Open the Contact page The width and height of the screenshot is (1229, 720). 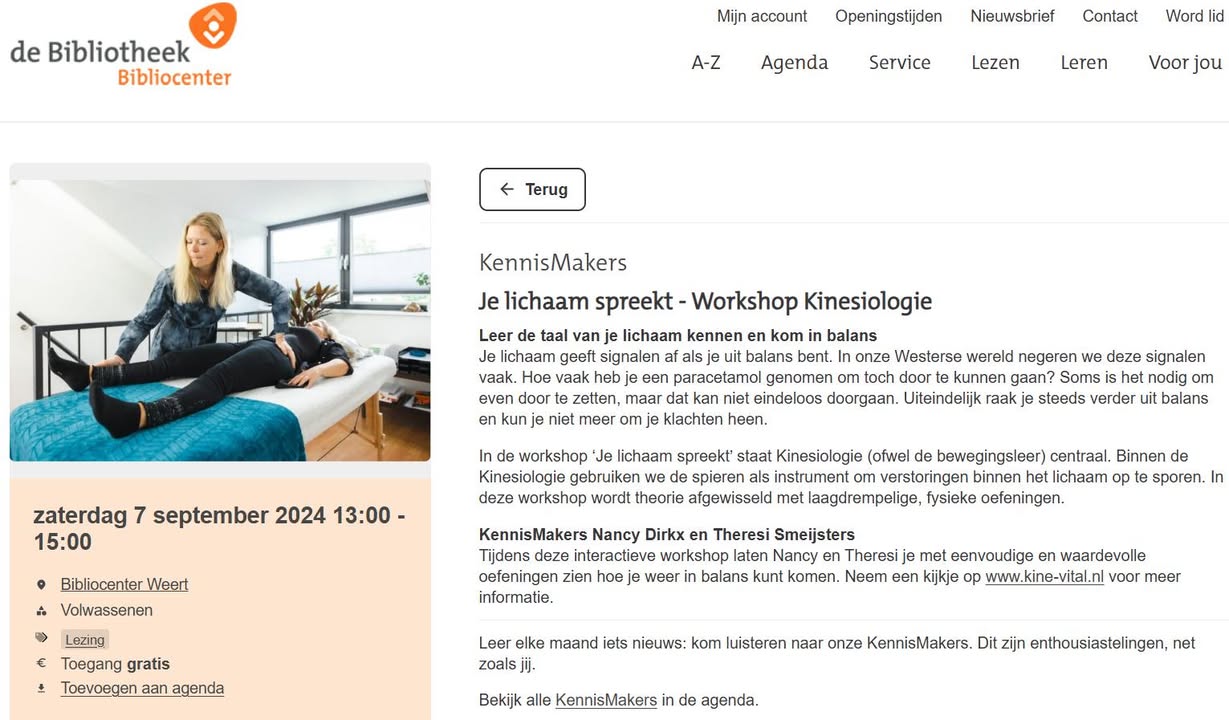1110,16
